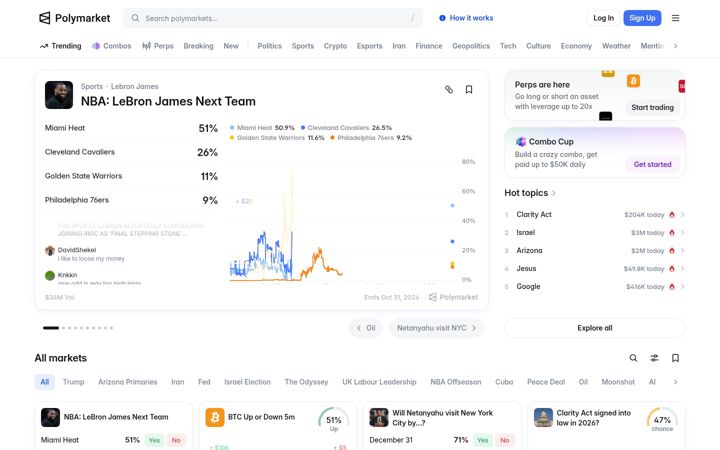Image resolution: width=720 pixels, height=450 pixels.
Task: Open the Weather category
Action: coord(616,46)
